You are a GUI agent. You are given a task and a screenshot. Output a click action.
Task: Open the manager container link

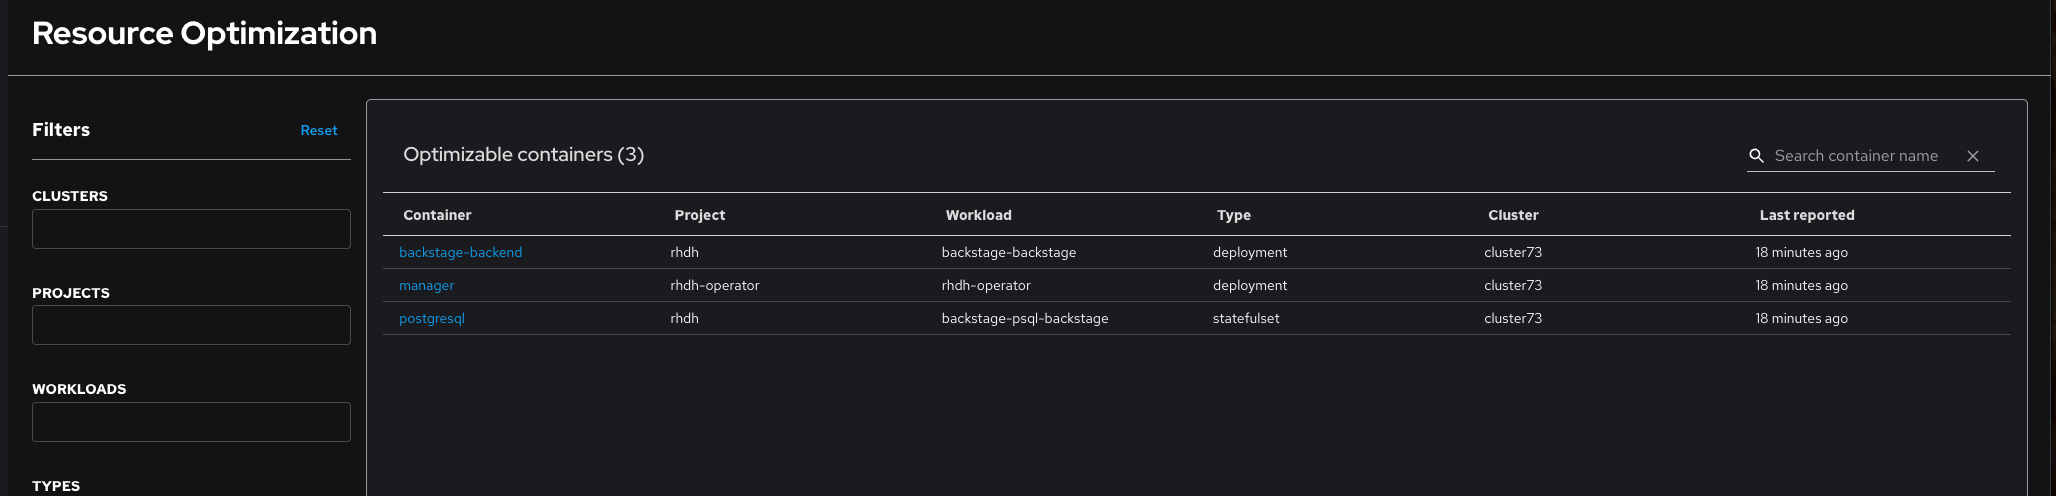tap(426, 286)
